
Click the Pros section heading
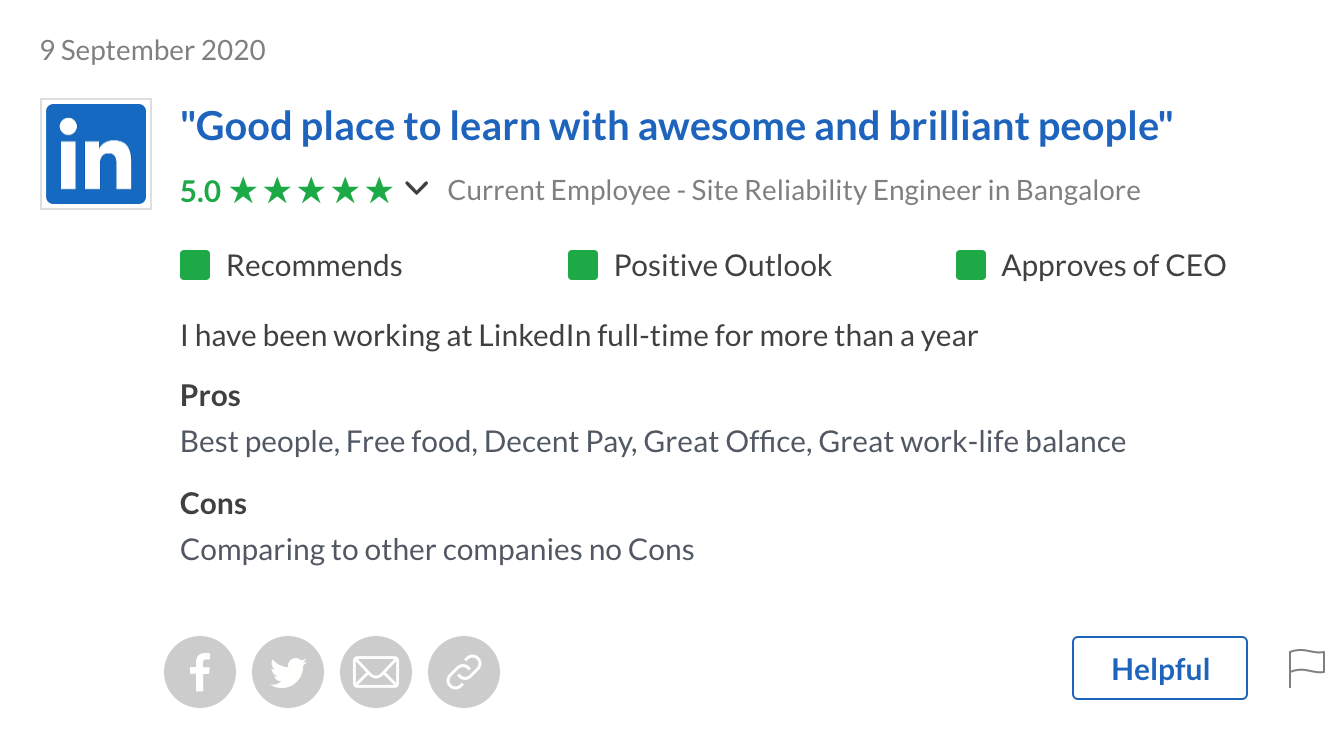210,395
